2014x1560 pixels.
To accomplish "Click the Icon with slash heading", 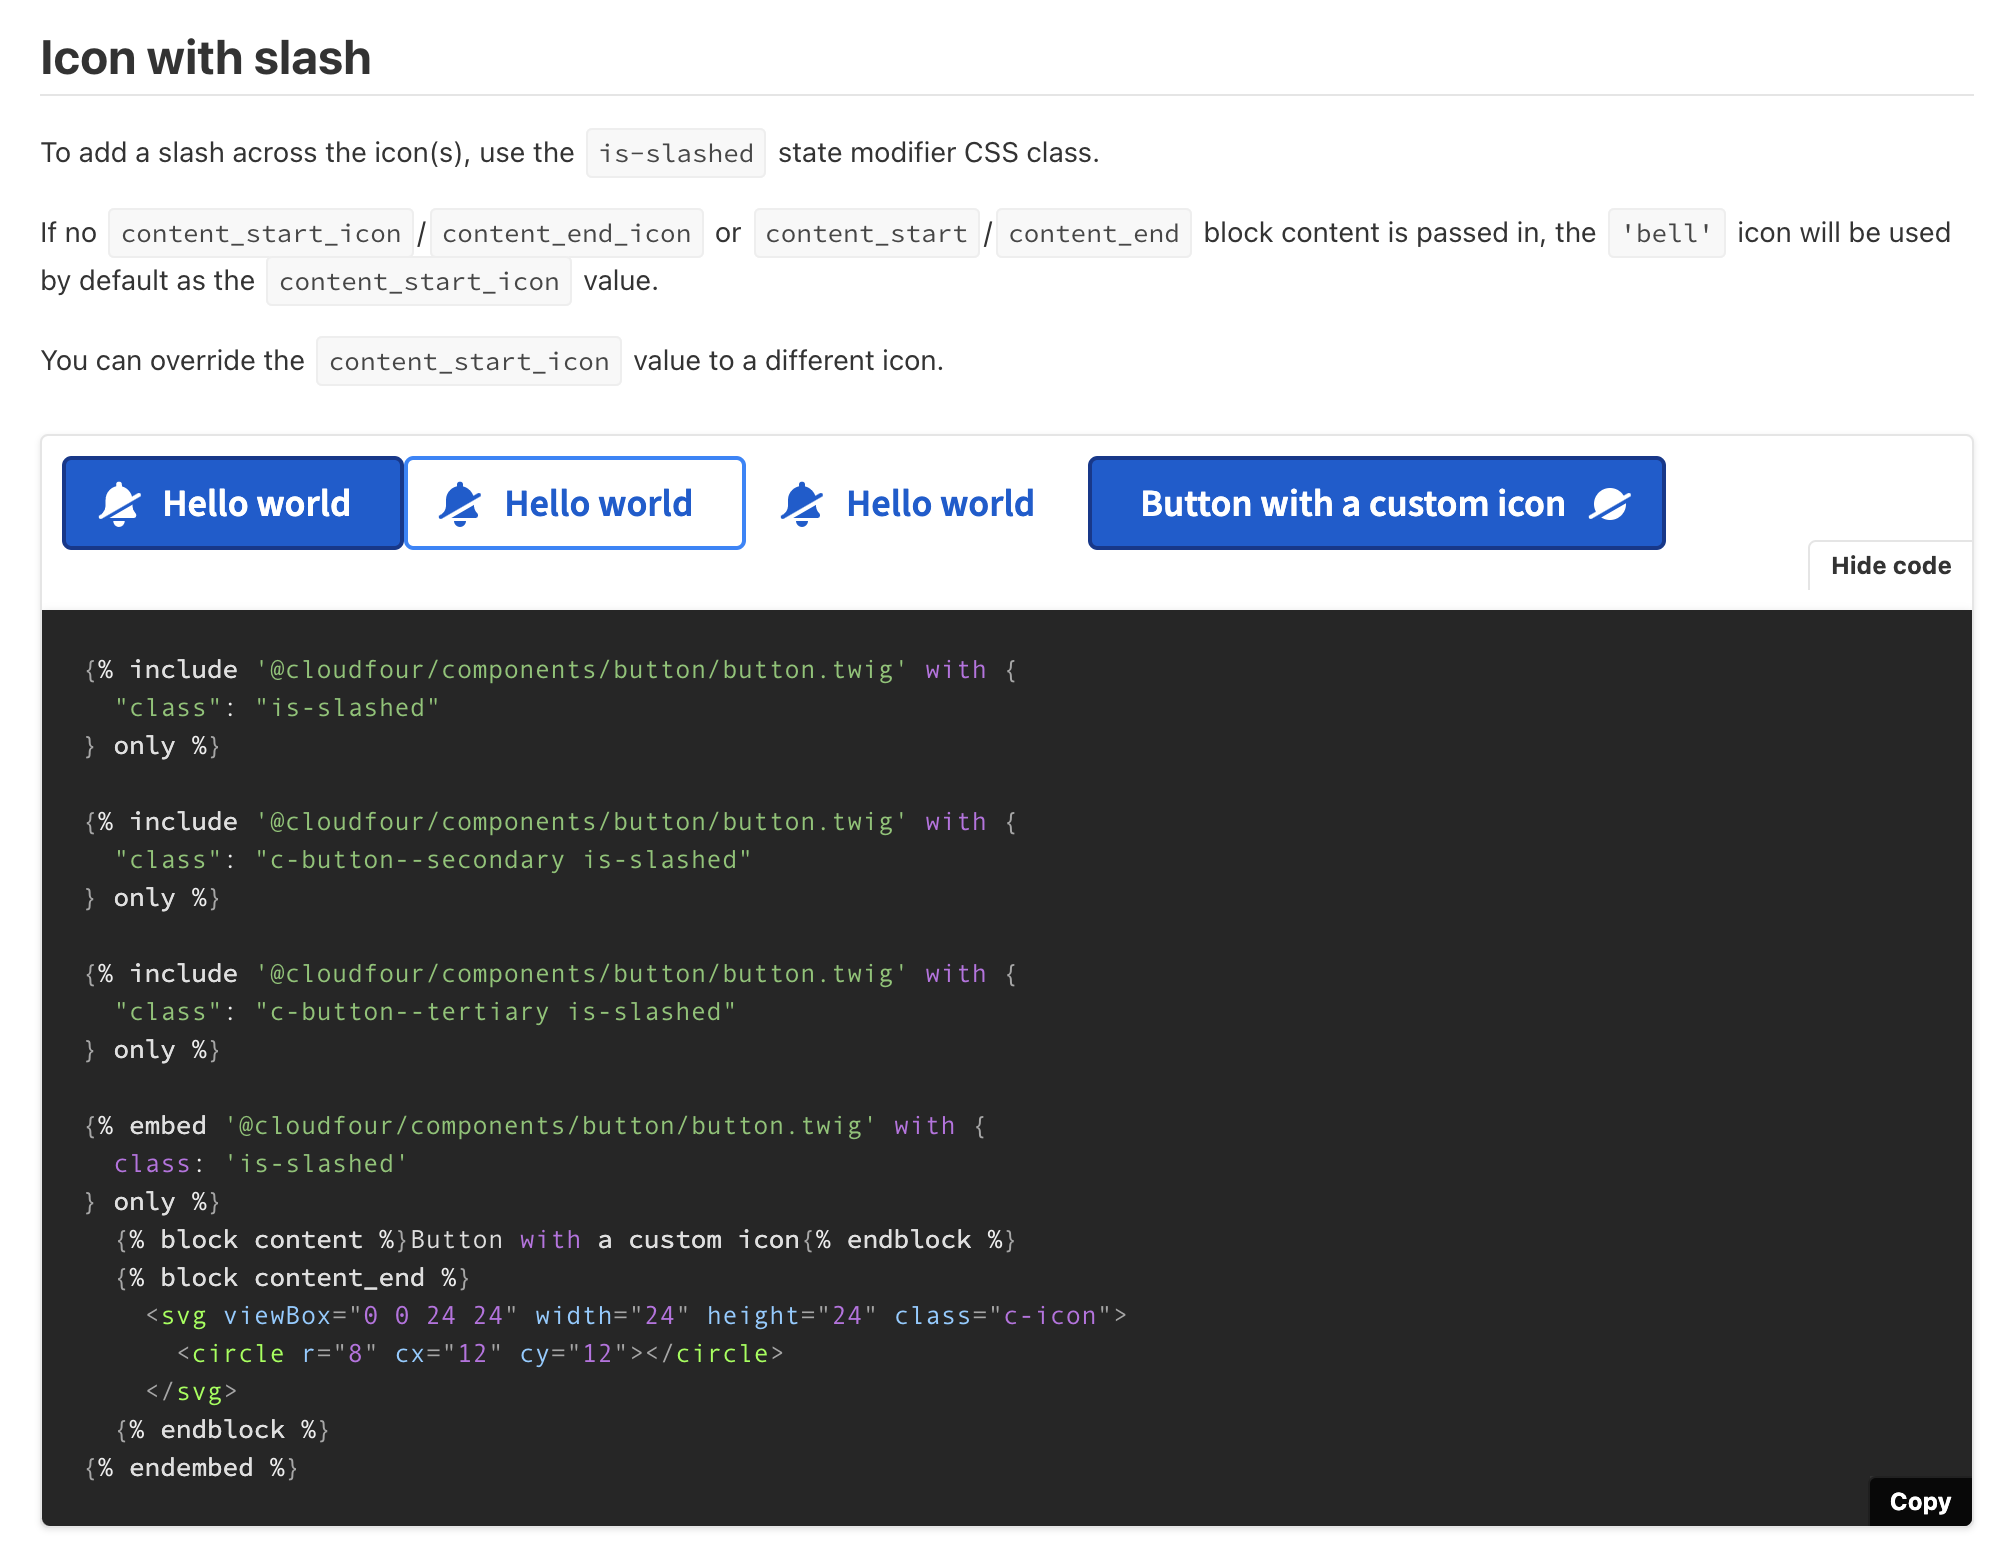I will click(x=206, y=58).
